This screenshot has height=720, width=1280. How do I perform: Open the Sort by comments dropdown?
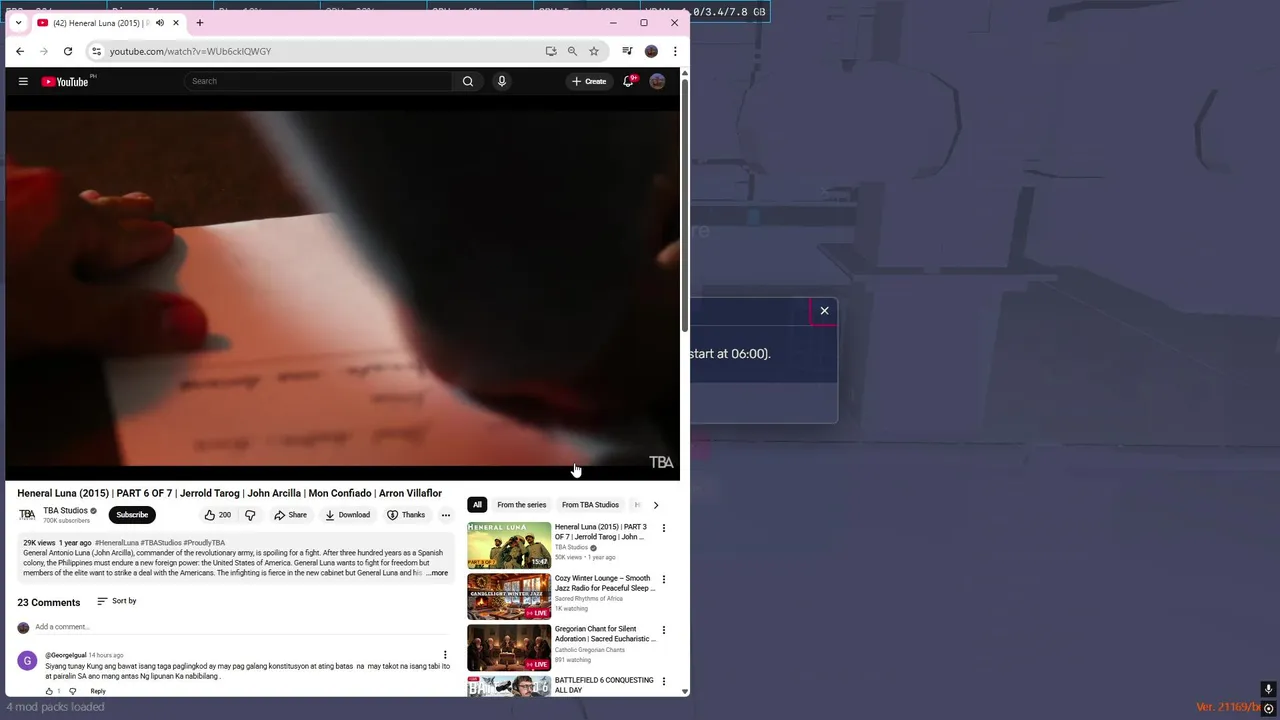pos(116,601)
